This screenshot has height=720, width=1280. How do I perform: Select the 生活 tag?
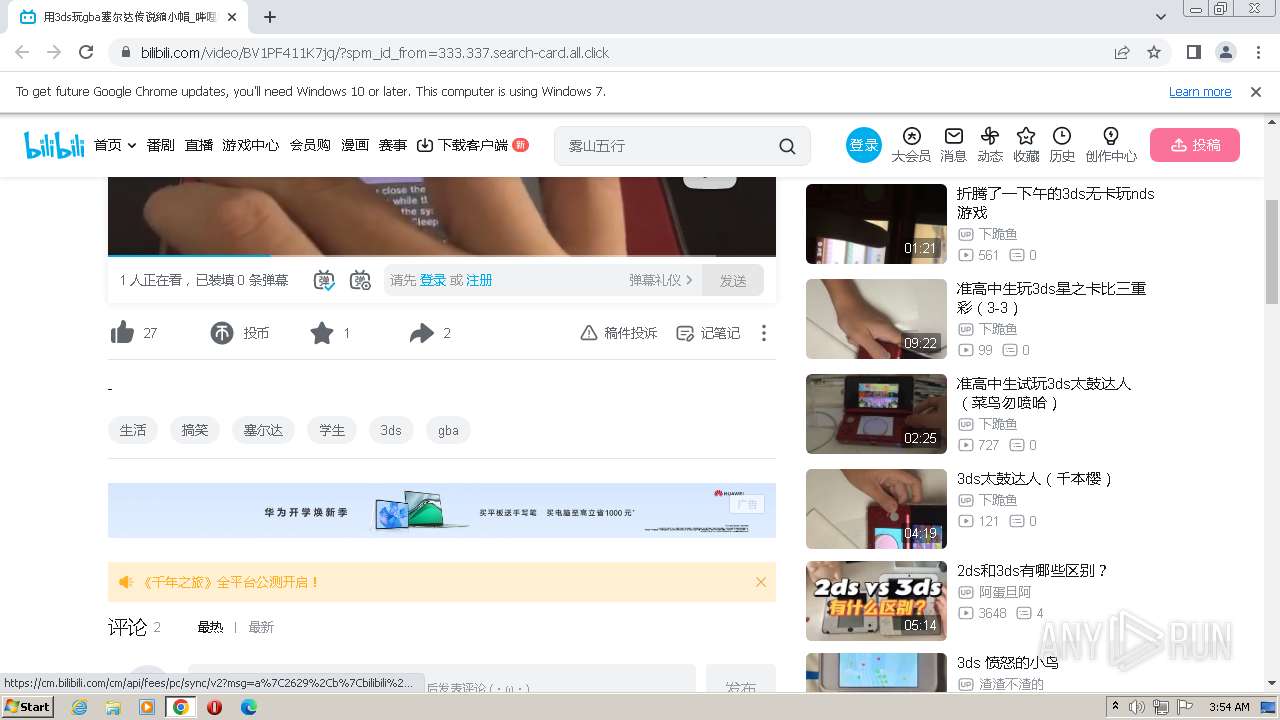click(133, 430)
